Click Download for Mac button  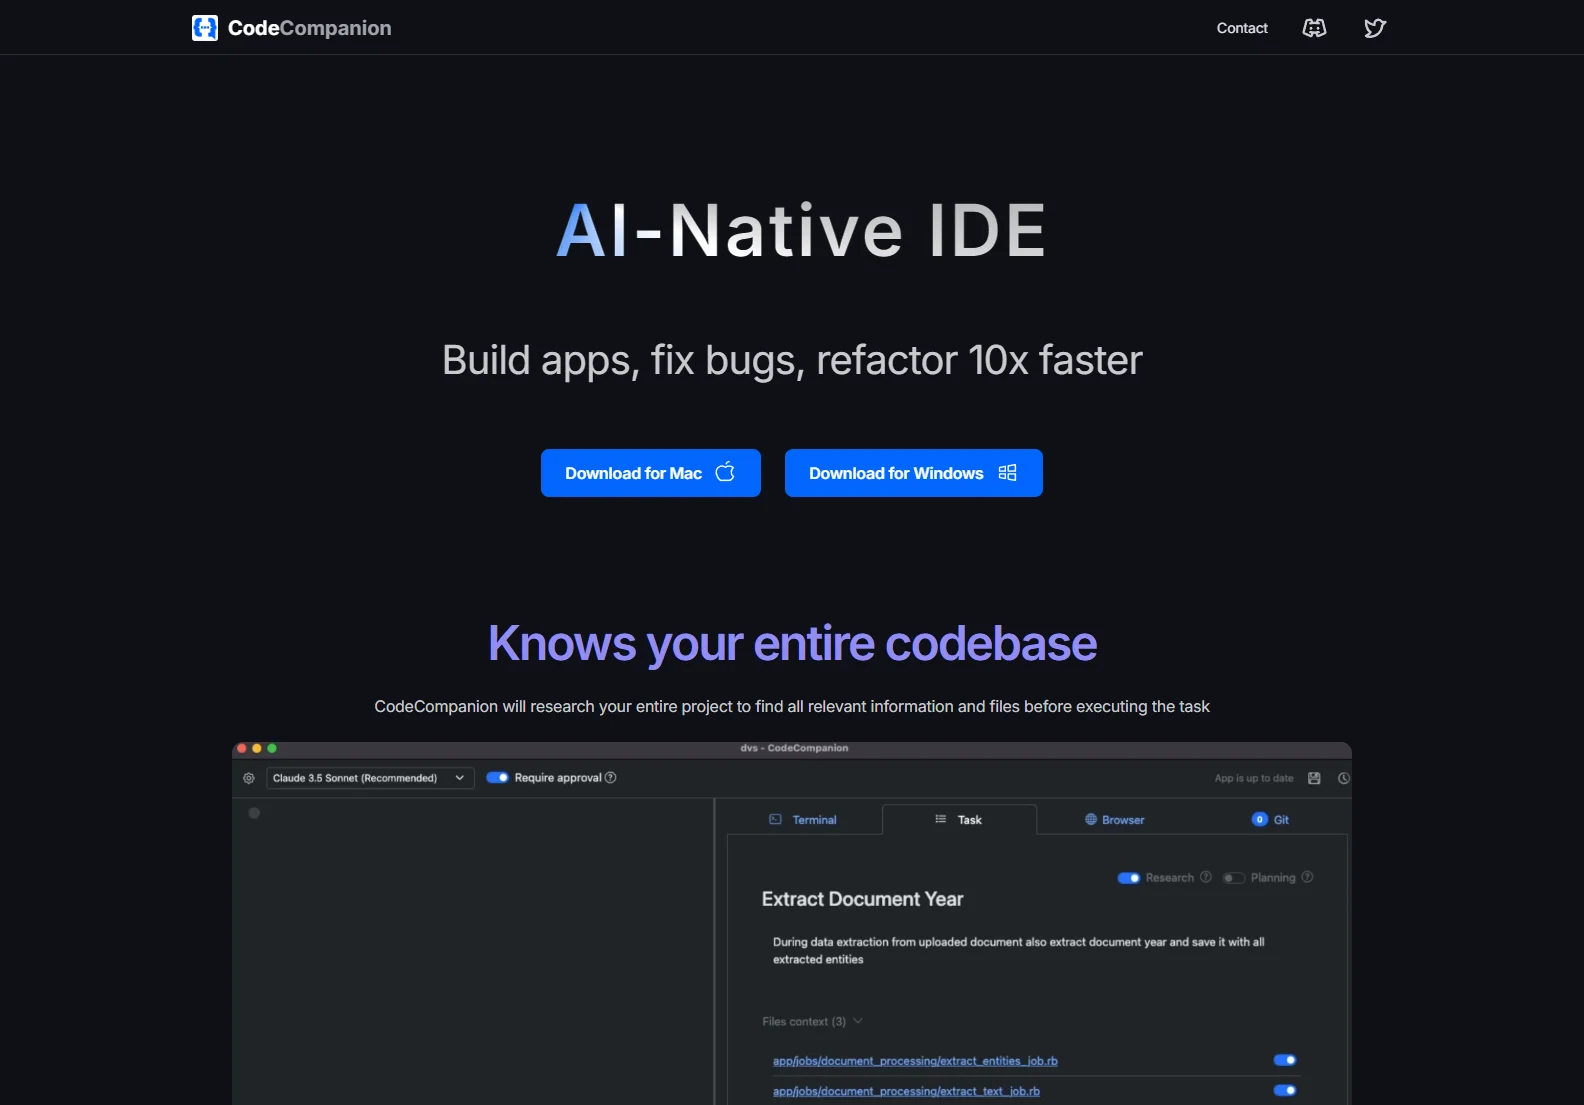click(651, 473)
